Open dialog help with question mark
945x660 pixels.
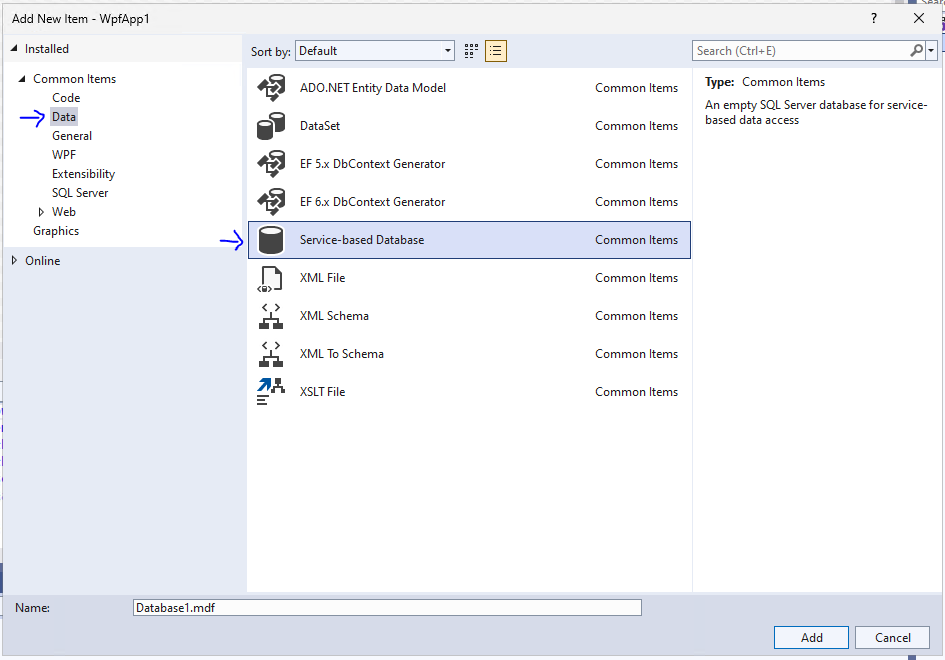click(x=874, y=18)
